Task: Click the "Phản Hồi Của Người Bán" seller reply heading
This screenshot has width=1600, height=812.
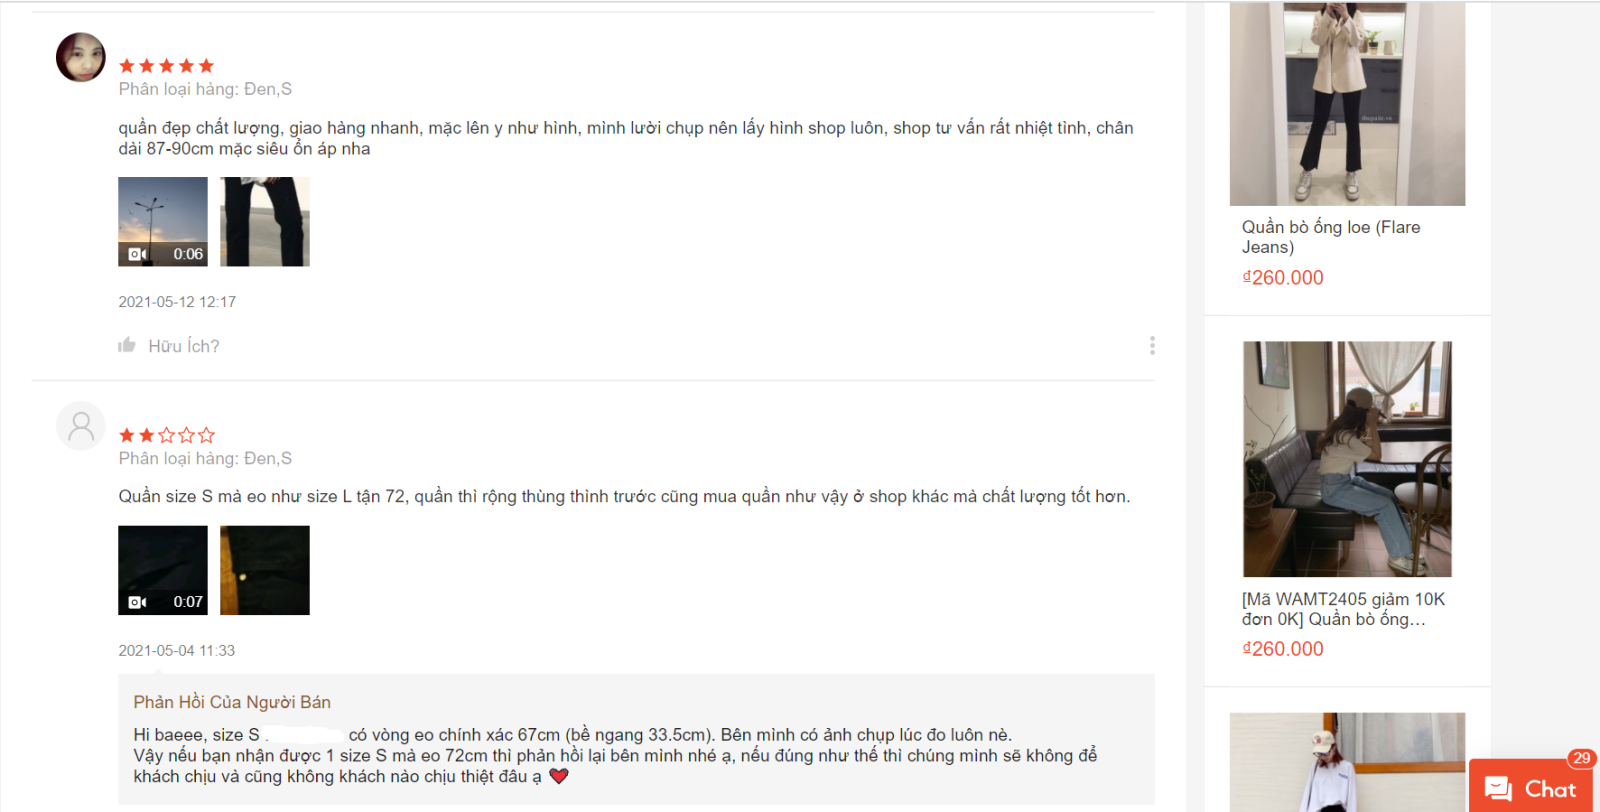Action: 232,702
